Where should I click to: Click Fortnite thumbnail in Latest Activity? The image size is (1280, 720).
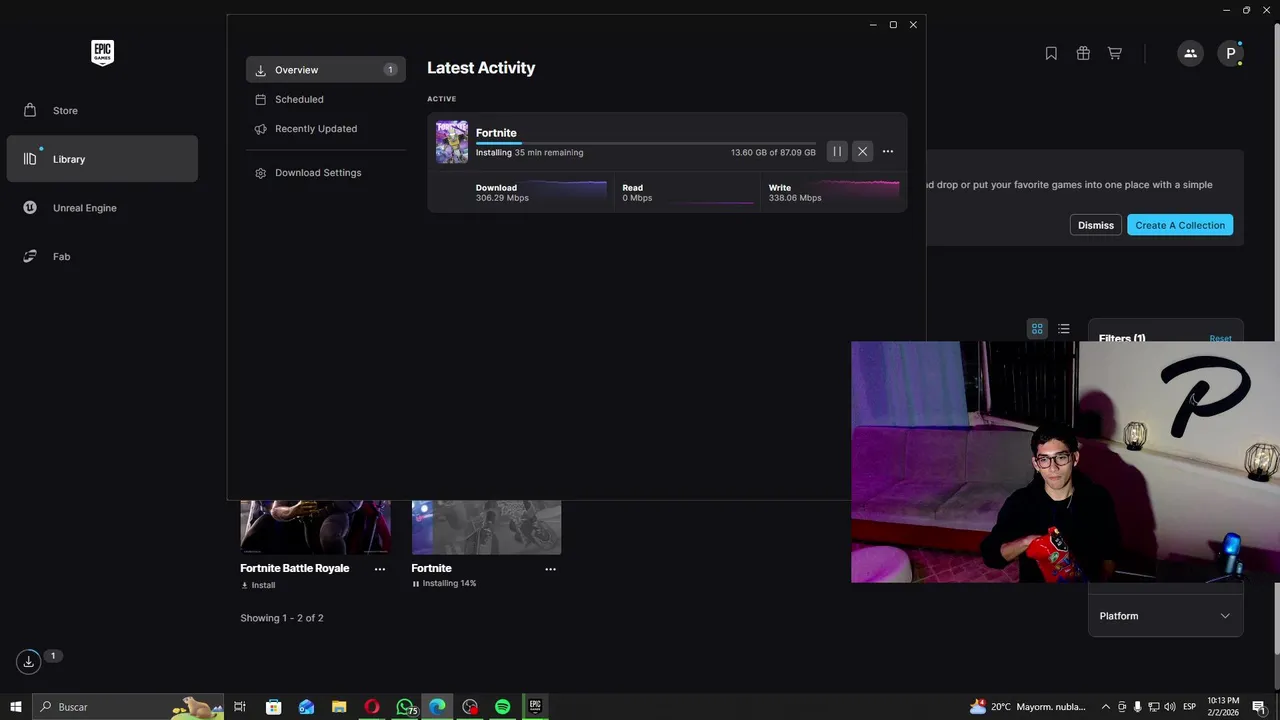pyautogui.click(x=452, y=142)
